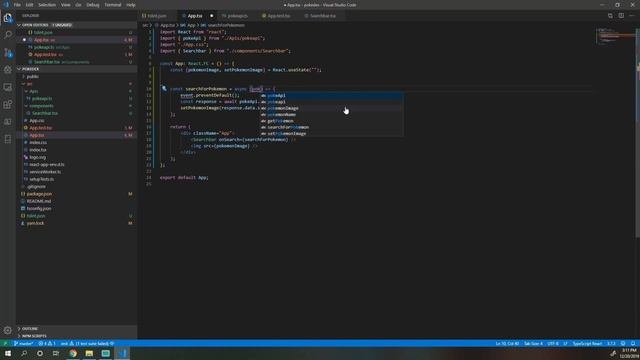
Task: Switch to pokeapi.ts editor tab
Action: point(238,16)
